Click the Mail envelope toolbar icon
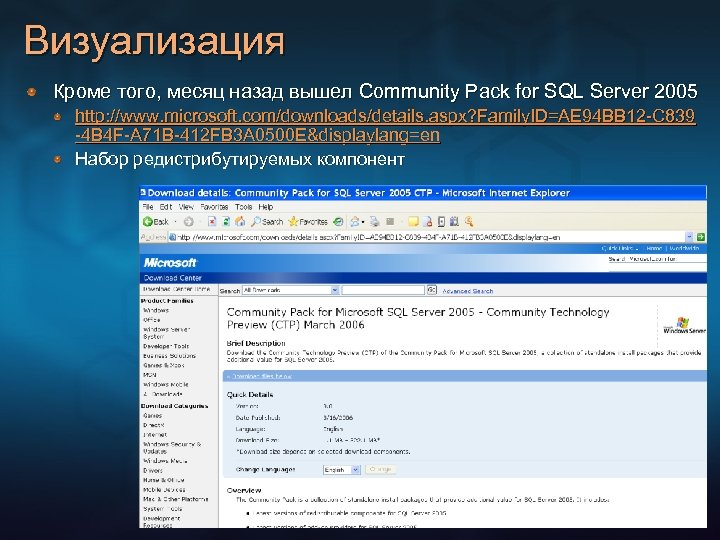The image size is (720, 540). point(354,222)
